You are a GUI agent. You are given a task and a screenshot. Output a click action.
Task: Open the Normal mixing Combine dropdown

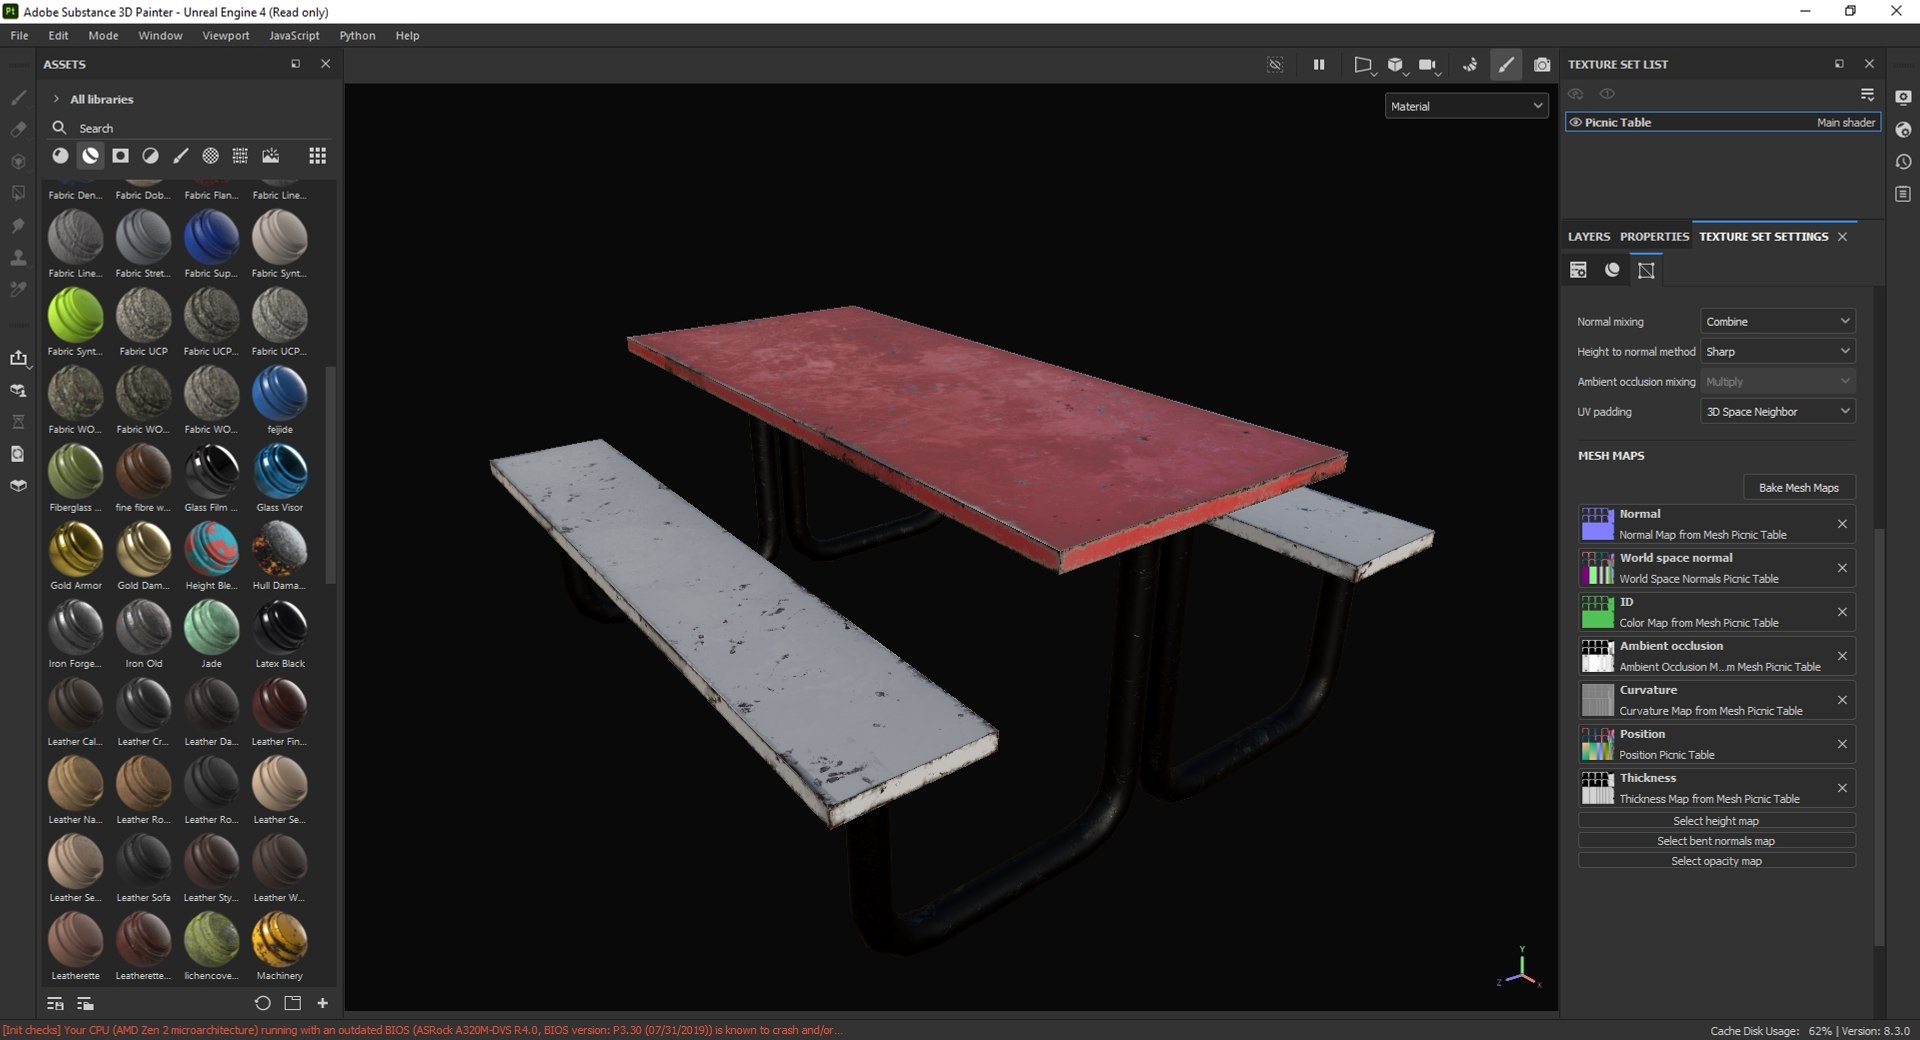pos(1777,321)
